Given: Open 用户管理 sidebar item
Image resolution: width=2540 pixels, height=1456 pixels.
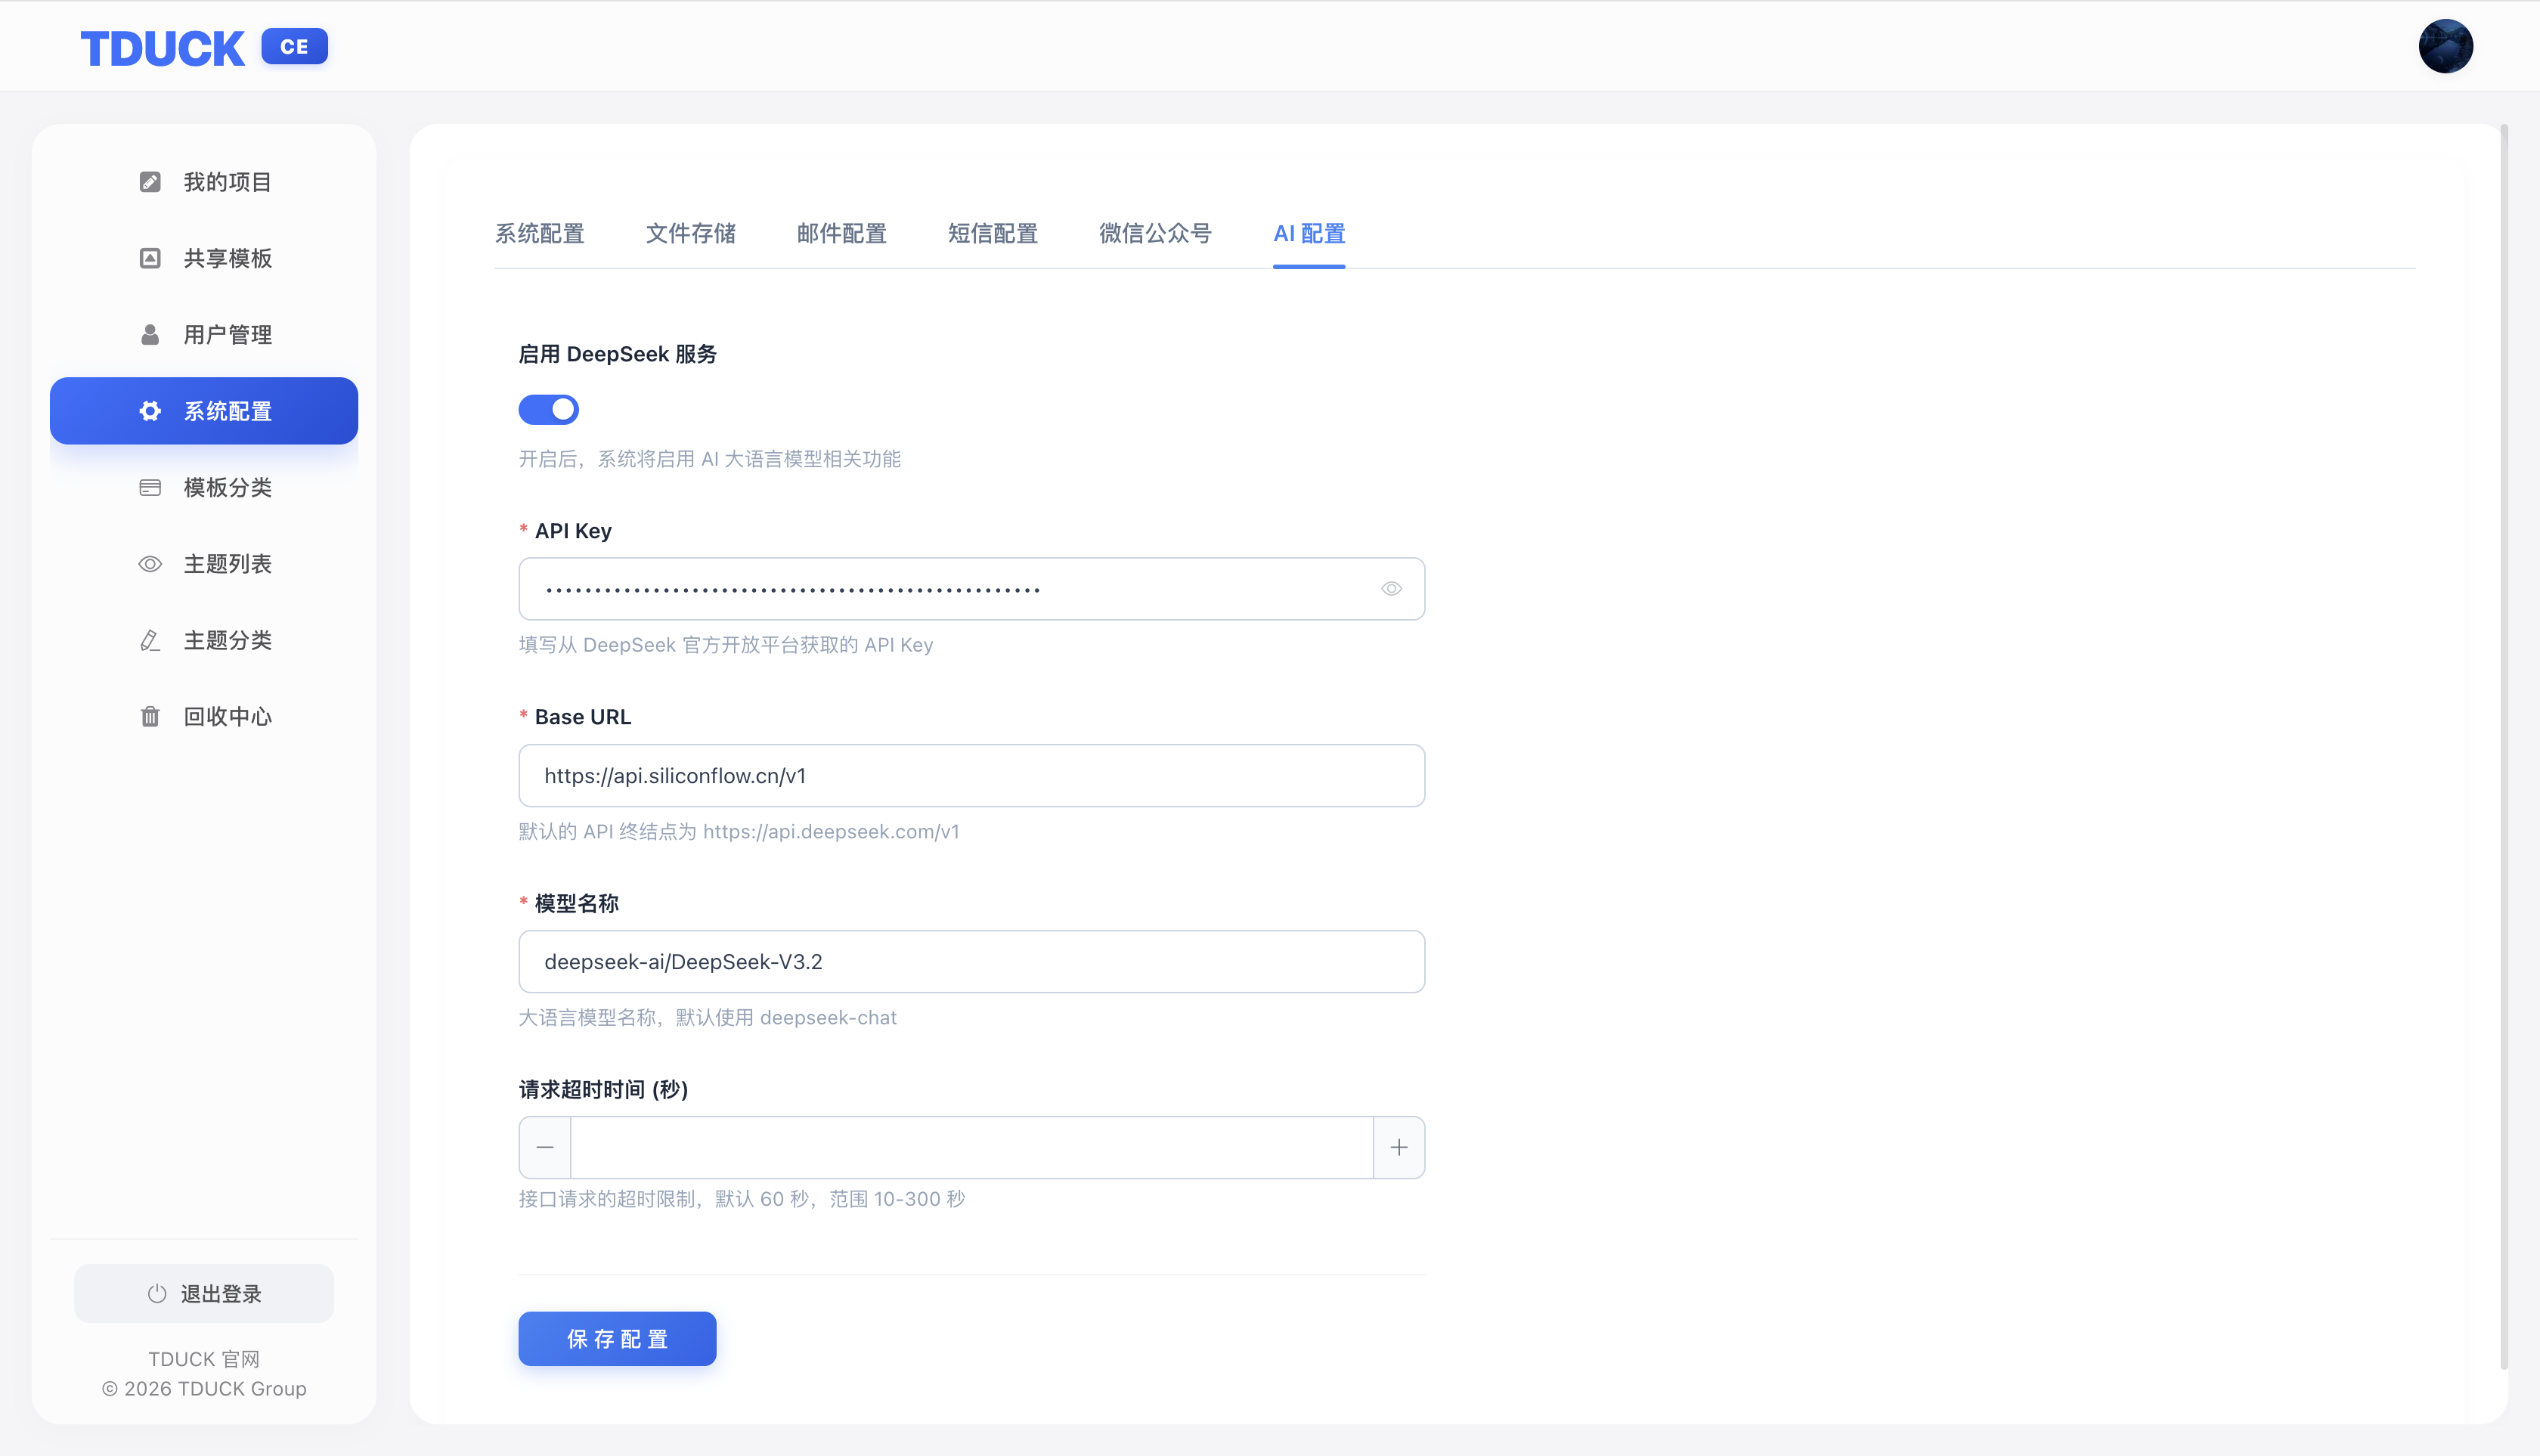Looking at the screenshot, I should coord(204,335).
